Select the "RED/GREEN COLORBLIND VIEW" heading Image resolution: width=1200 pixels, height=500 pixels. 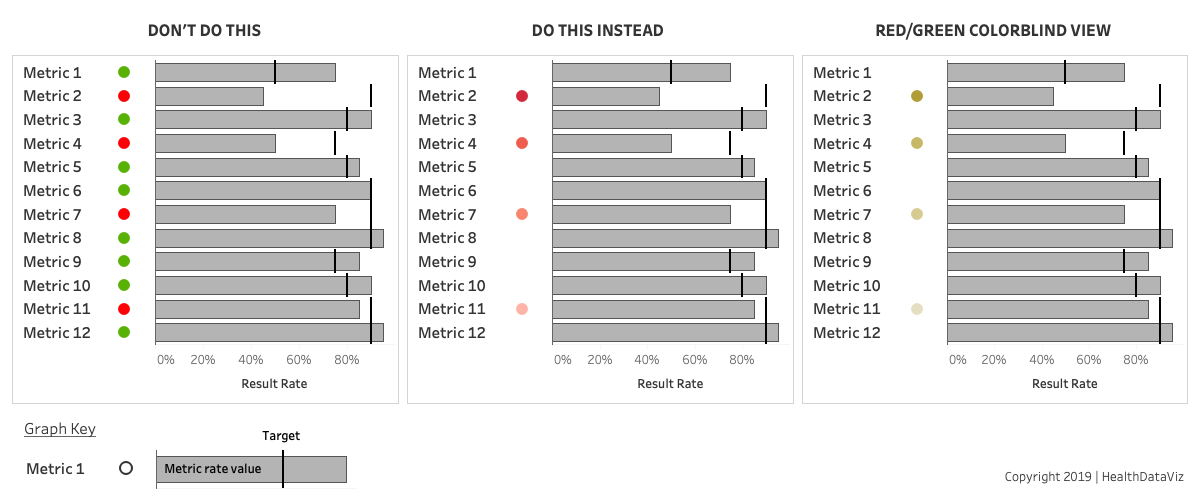coord(993,31)
